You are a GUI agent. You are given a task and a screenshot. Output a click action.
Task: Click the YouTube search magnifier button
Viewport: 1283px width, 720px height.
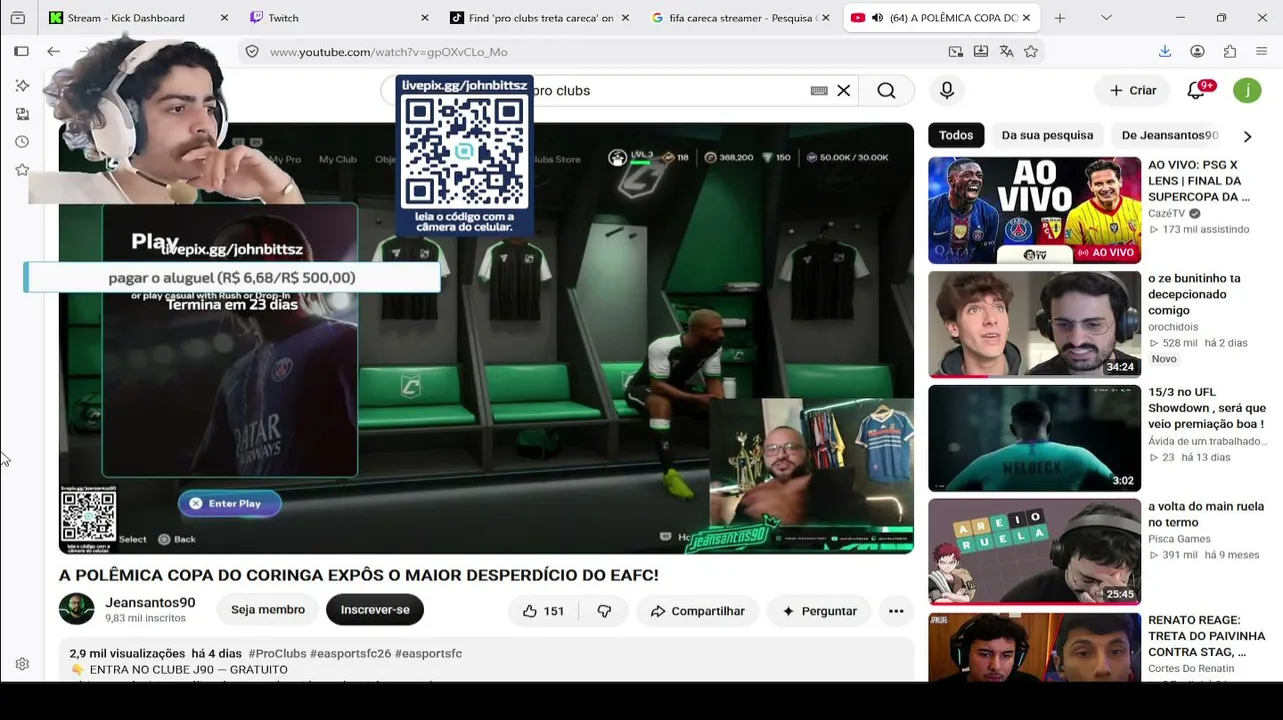point(886,90)
